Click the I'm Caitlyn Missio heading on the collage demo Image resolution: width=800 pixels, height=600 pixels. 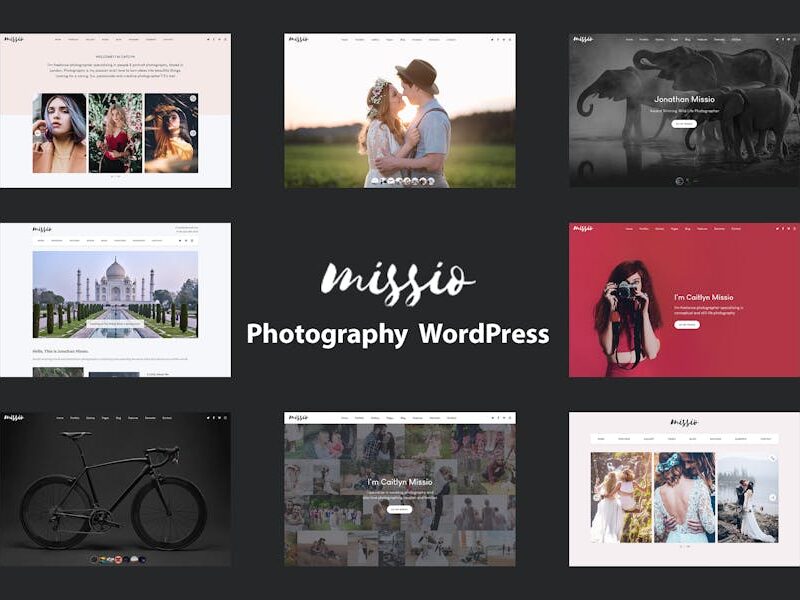[399, 482]
